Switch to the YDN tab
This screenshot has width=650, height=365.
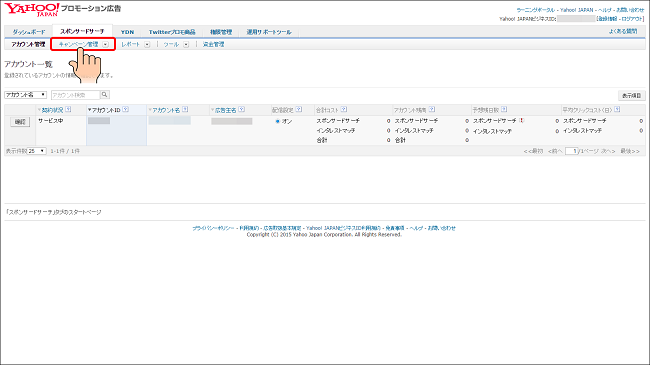coord(127,32)
